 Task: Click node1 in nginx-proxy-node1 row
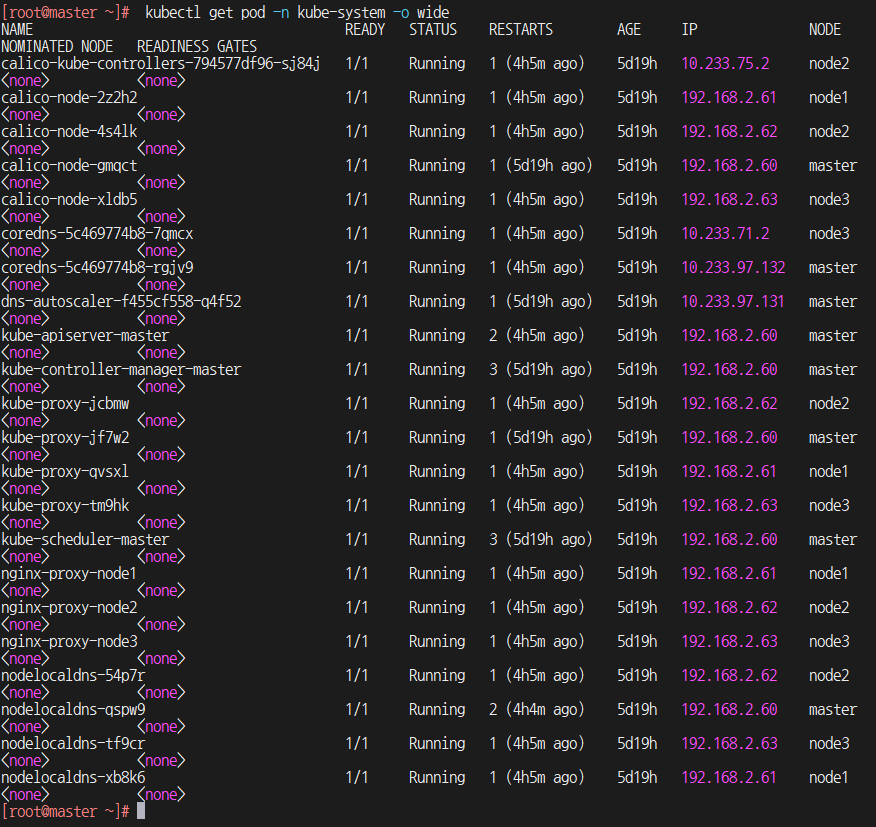[829, 574]
